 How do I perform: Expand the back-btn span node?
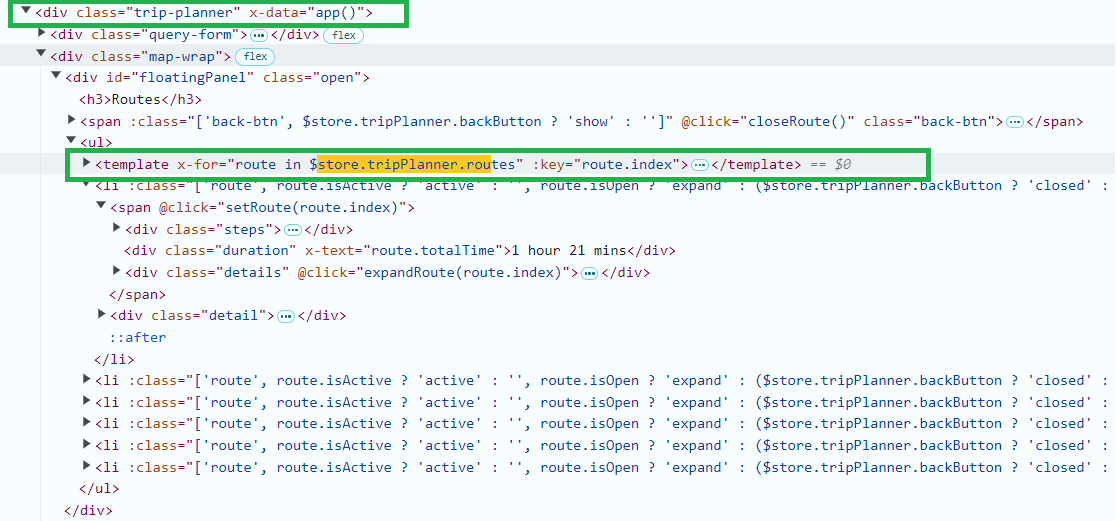[71, 120]
